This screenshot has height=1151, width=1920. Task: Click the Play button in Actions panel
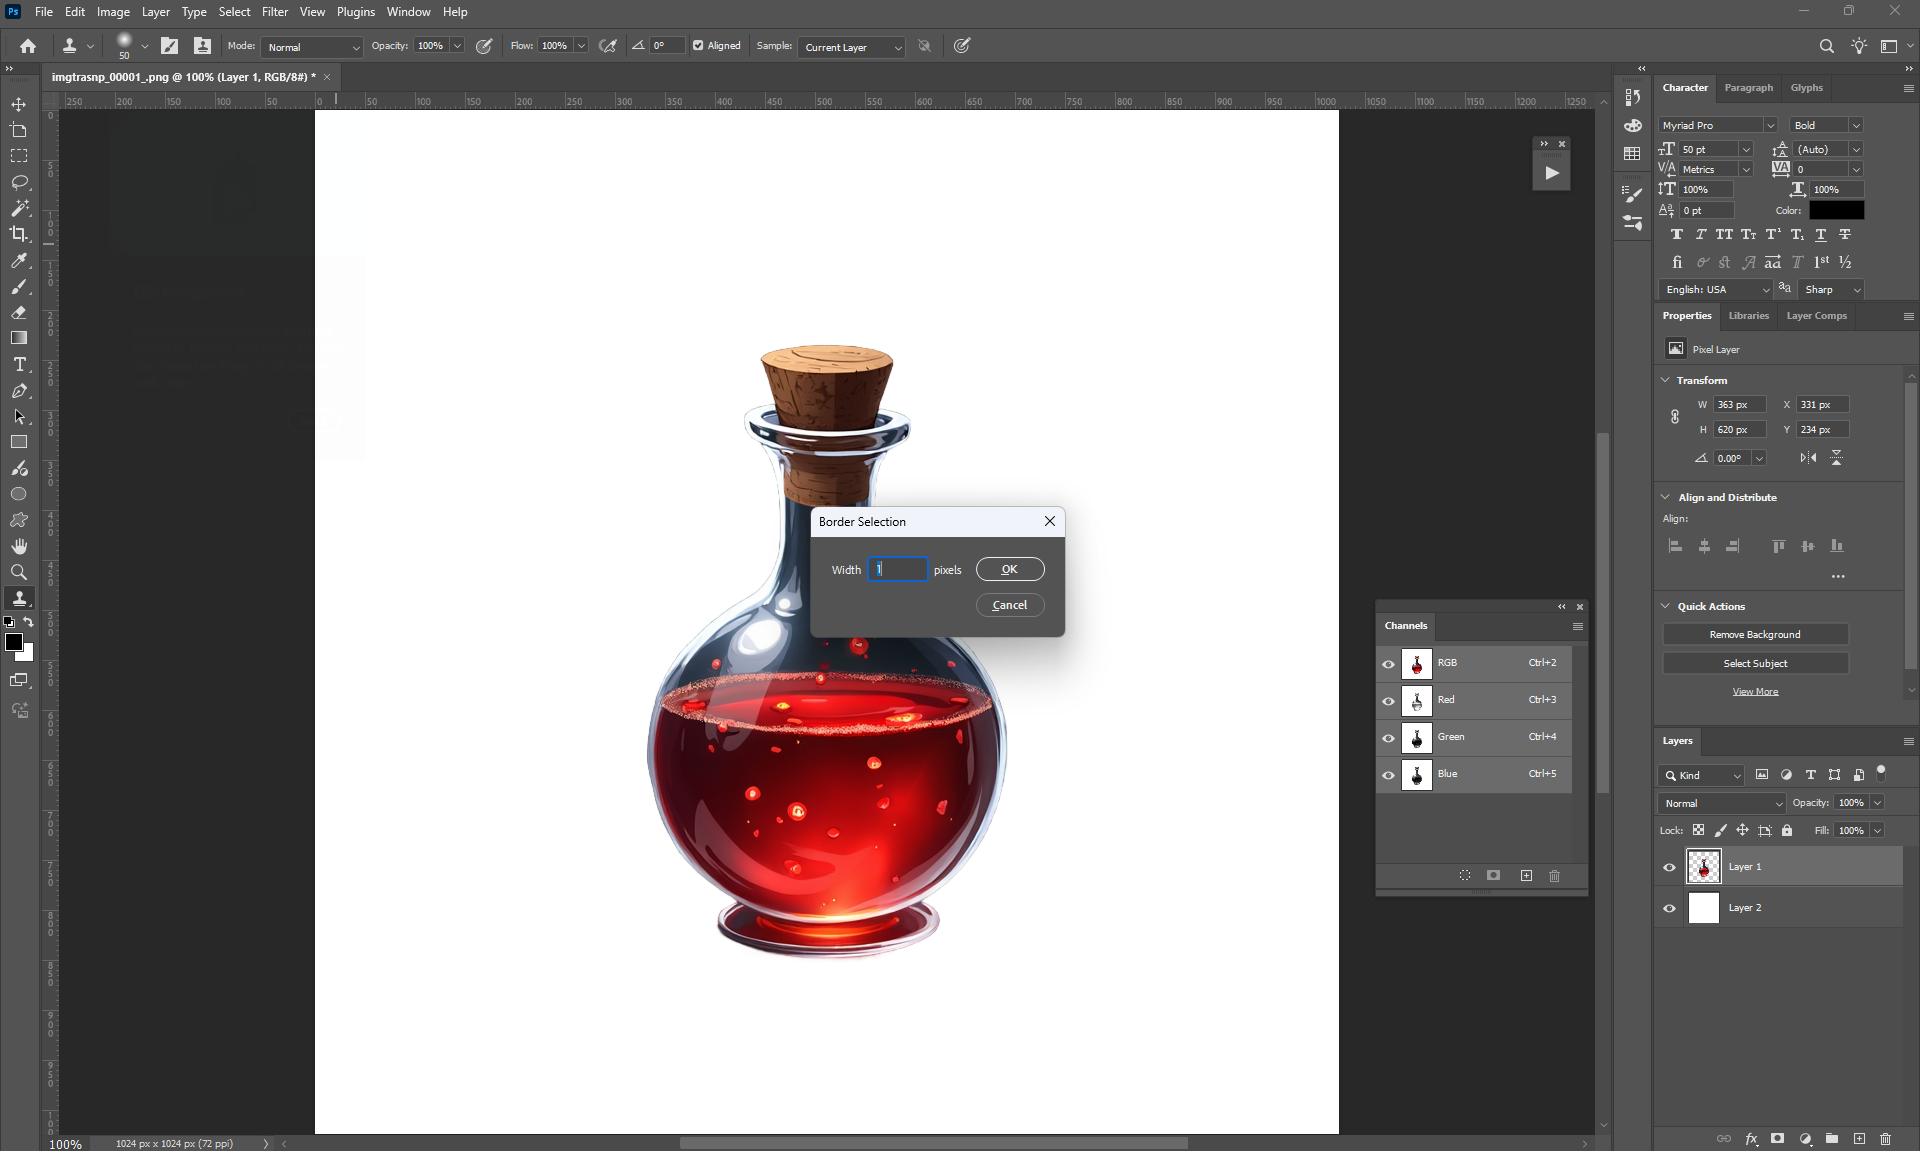pos(1551,173)
